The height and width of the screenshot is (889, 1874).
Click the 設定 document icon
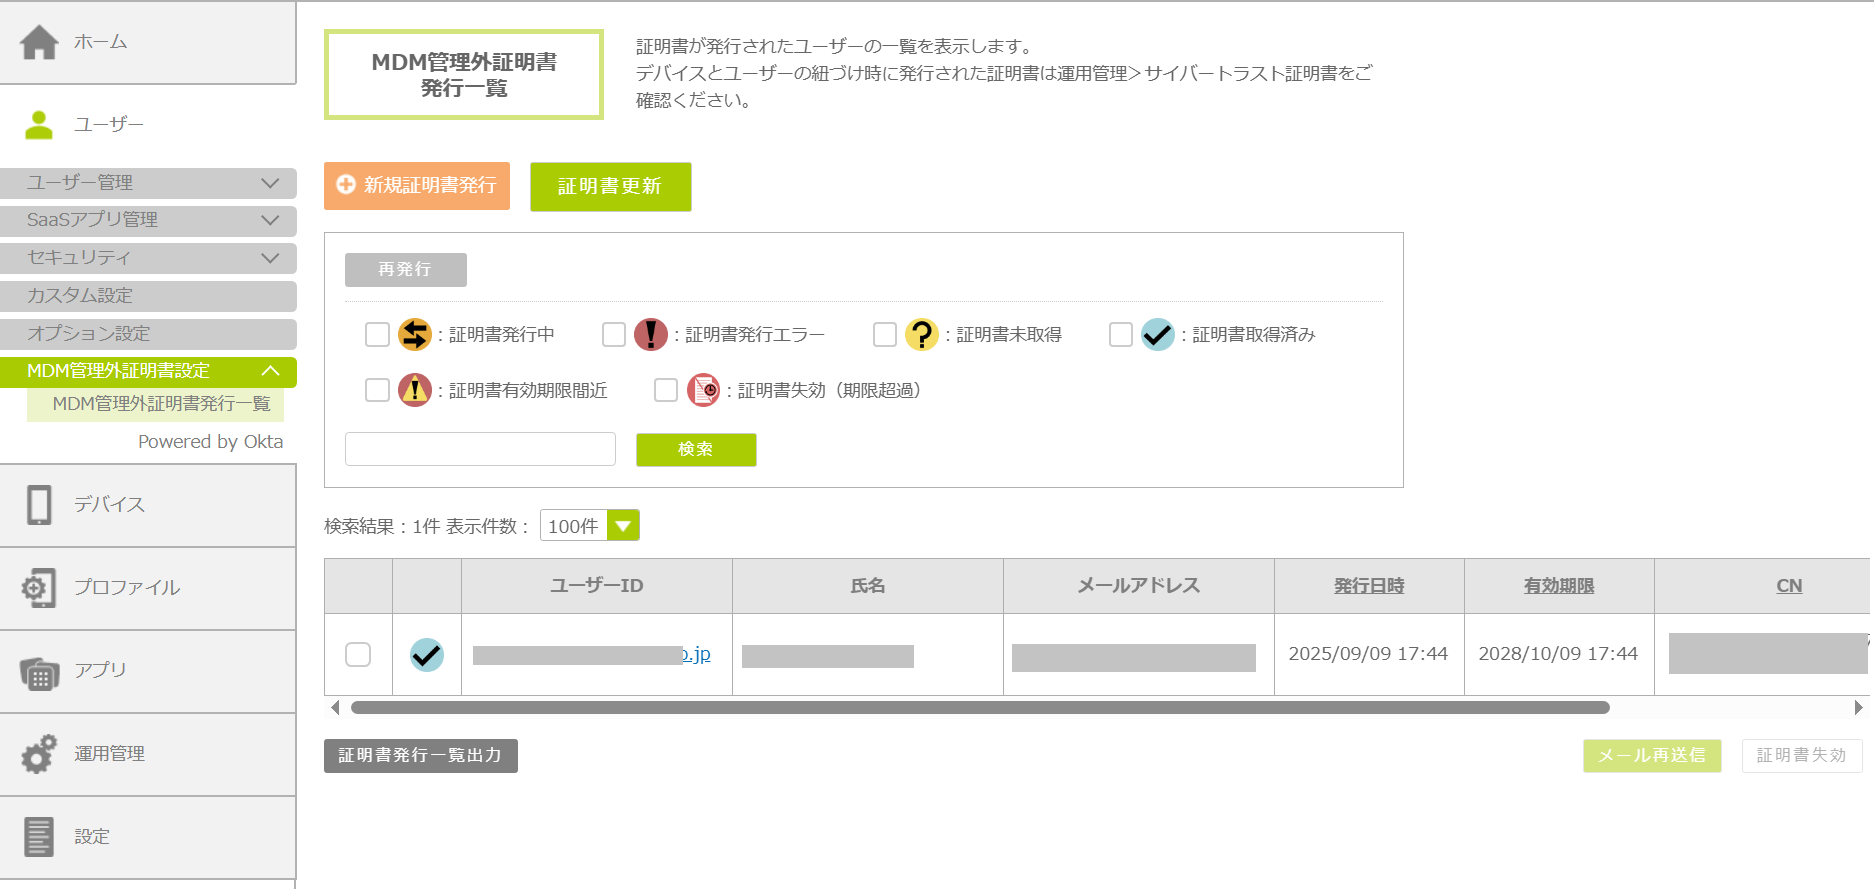tap(39, 837)
